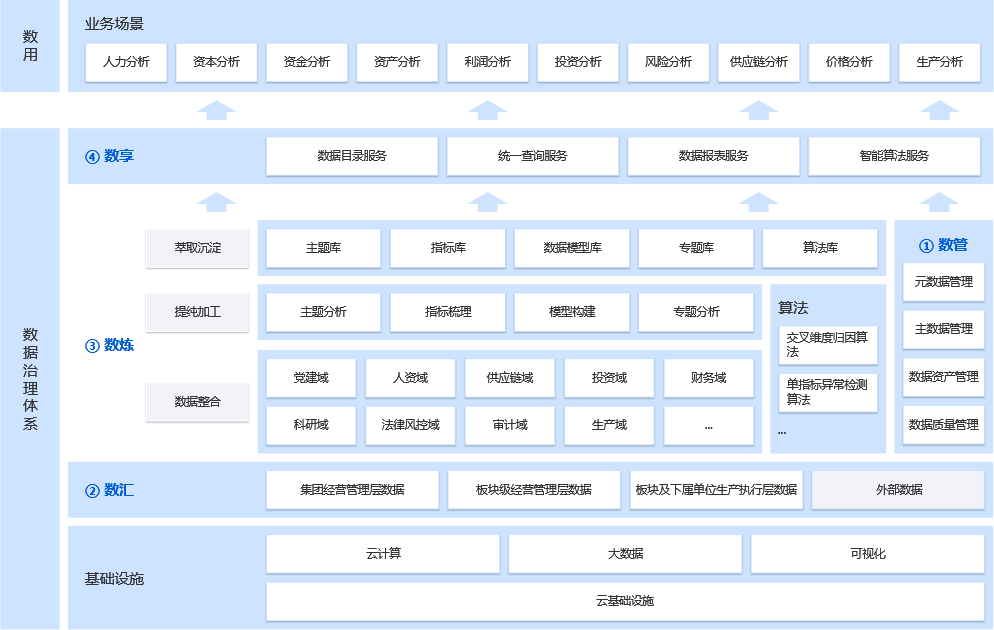This screenshot has height=630, width=994.
Task: Click the 数据目录服务 service box
Action: 352,156
